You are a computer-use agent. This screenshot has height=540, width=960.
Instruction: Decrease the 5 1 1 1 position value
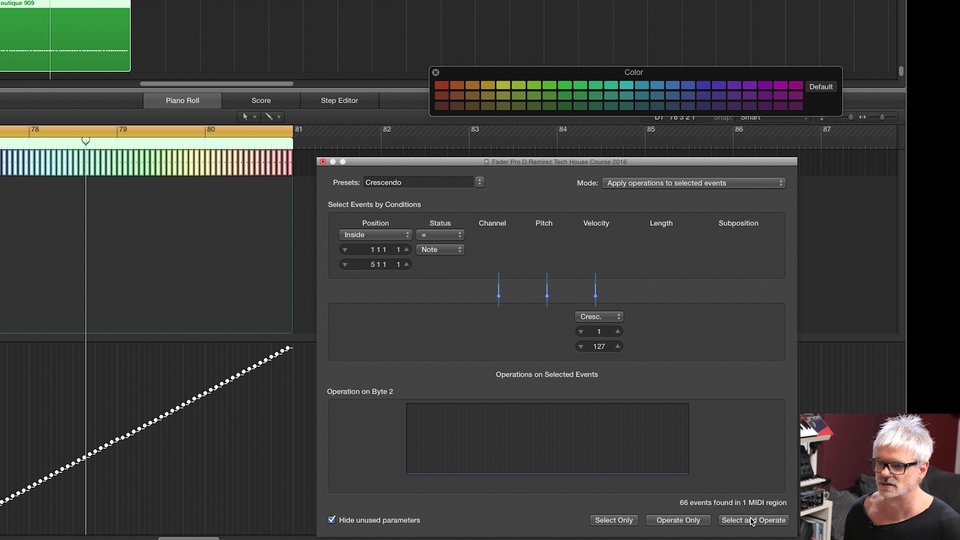345,264
